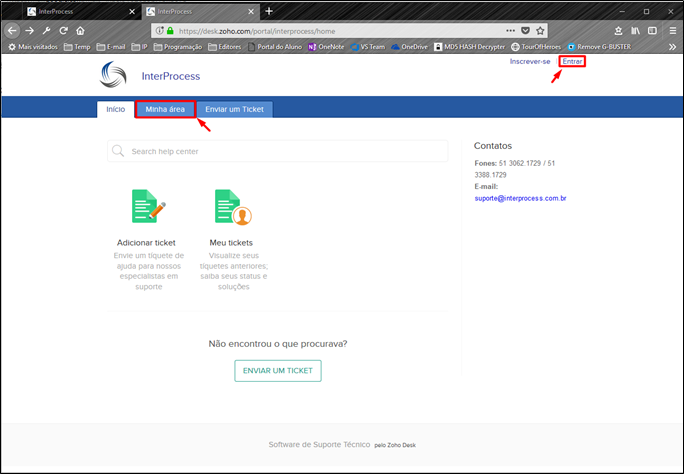Click the Adicionar ticket heading
684x474 pixels.
tap(146, 242)
